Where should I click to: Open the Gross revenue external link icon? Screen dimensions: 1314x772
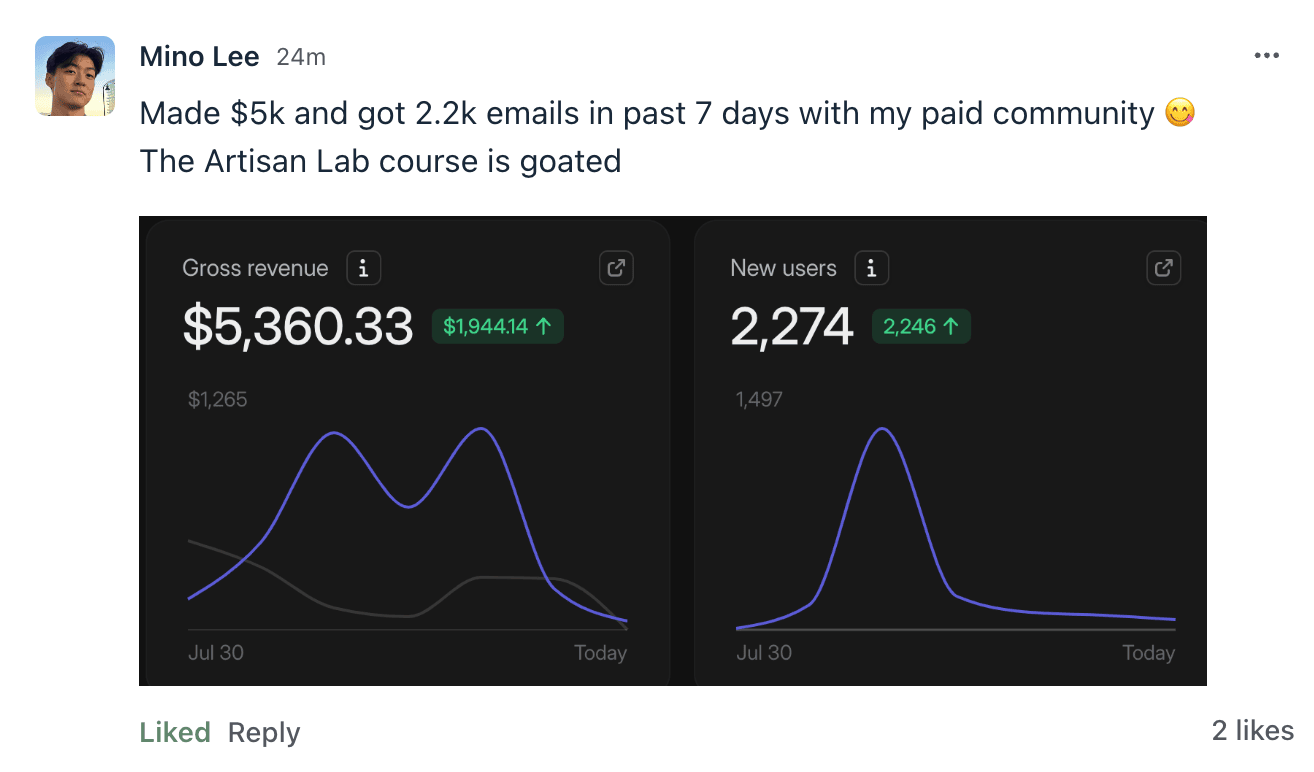coord(616,268)
